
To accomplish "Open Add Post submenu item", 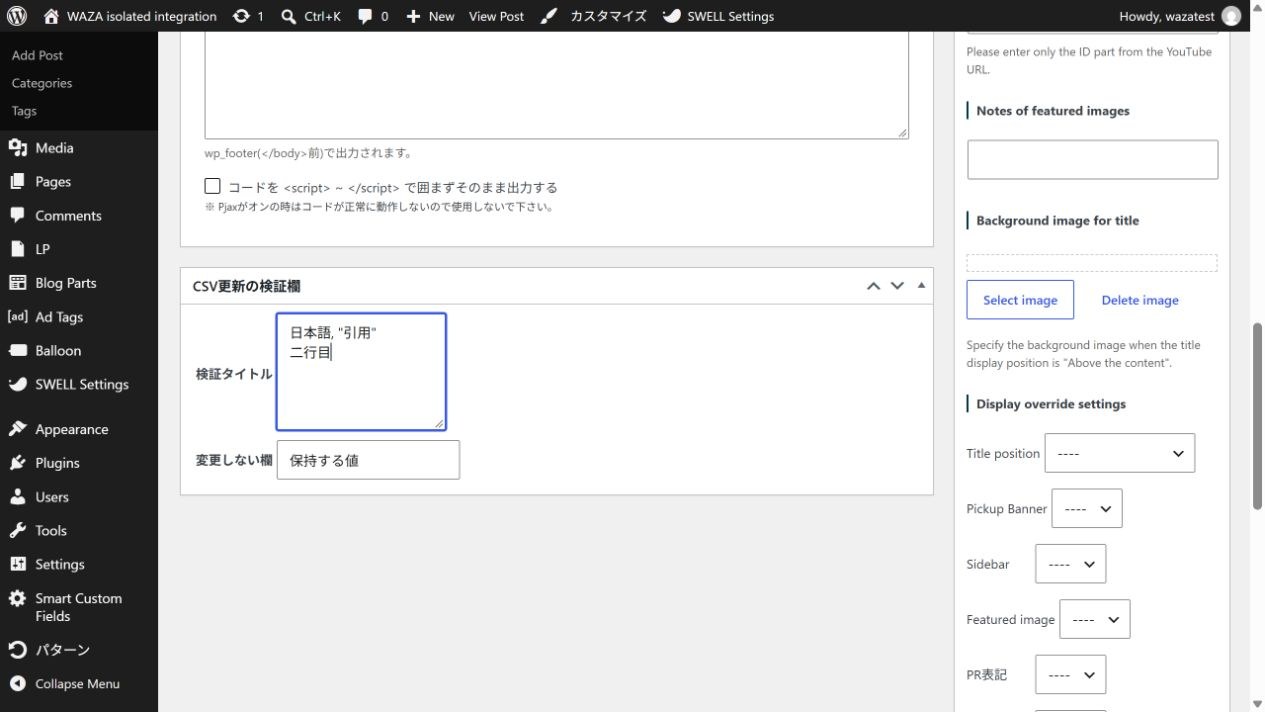I will point(37,55).
